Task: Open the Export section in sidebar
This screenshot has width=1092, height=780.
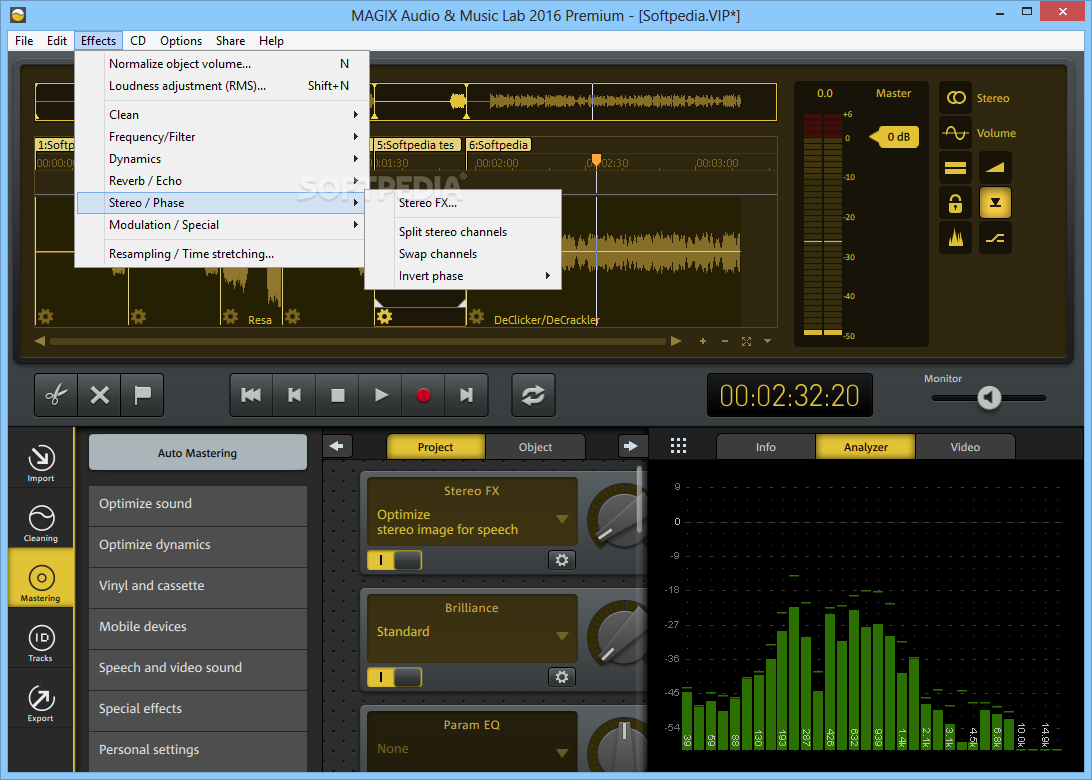Action: [40, 702]
